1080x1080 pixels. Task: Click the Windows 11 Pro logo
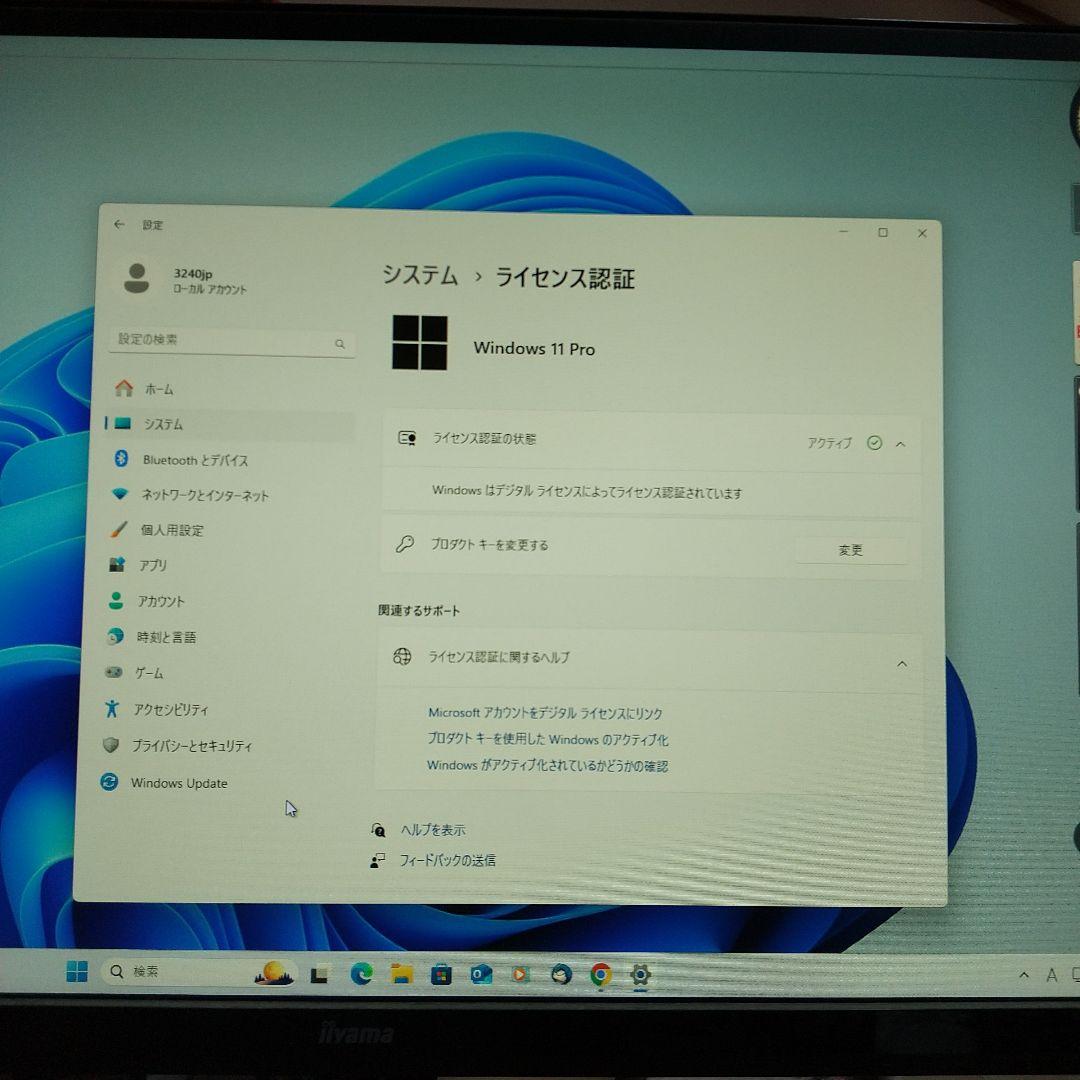point(419,342)
